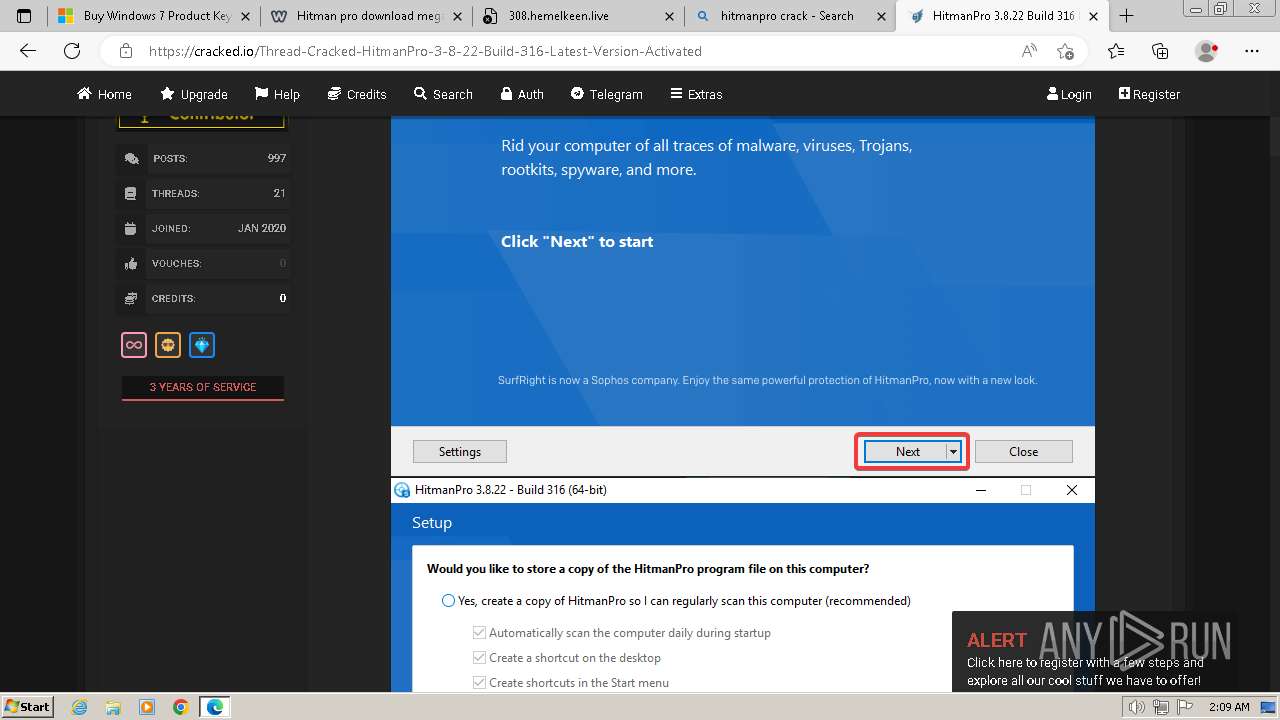The height and width of the screenshot is (720, 1280).
Task: Click the Microsoft Edge taskbar icon
Action: [x=215, y=707]
